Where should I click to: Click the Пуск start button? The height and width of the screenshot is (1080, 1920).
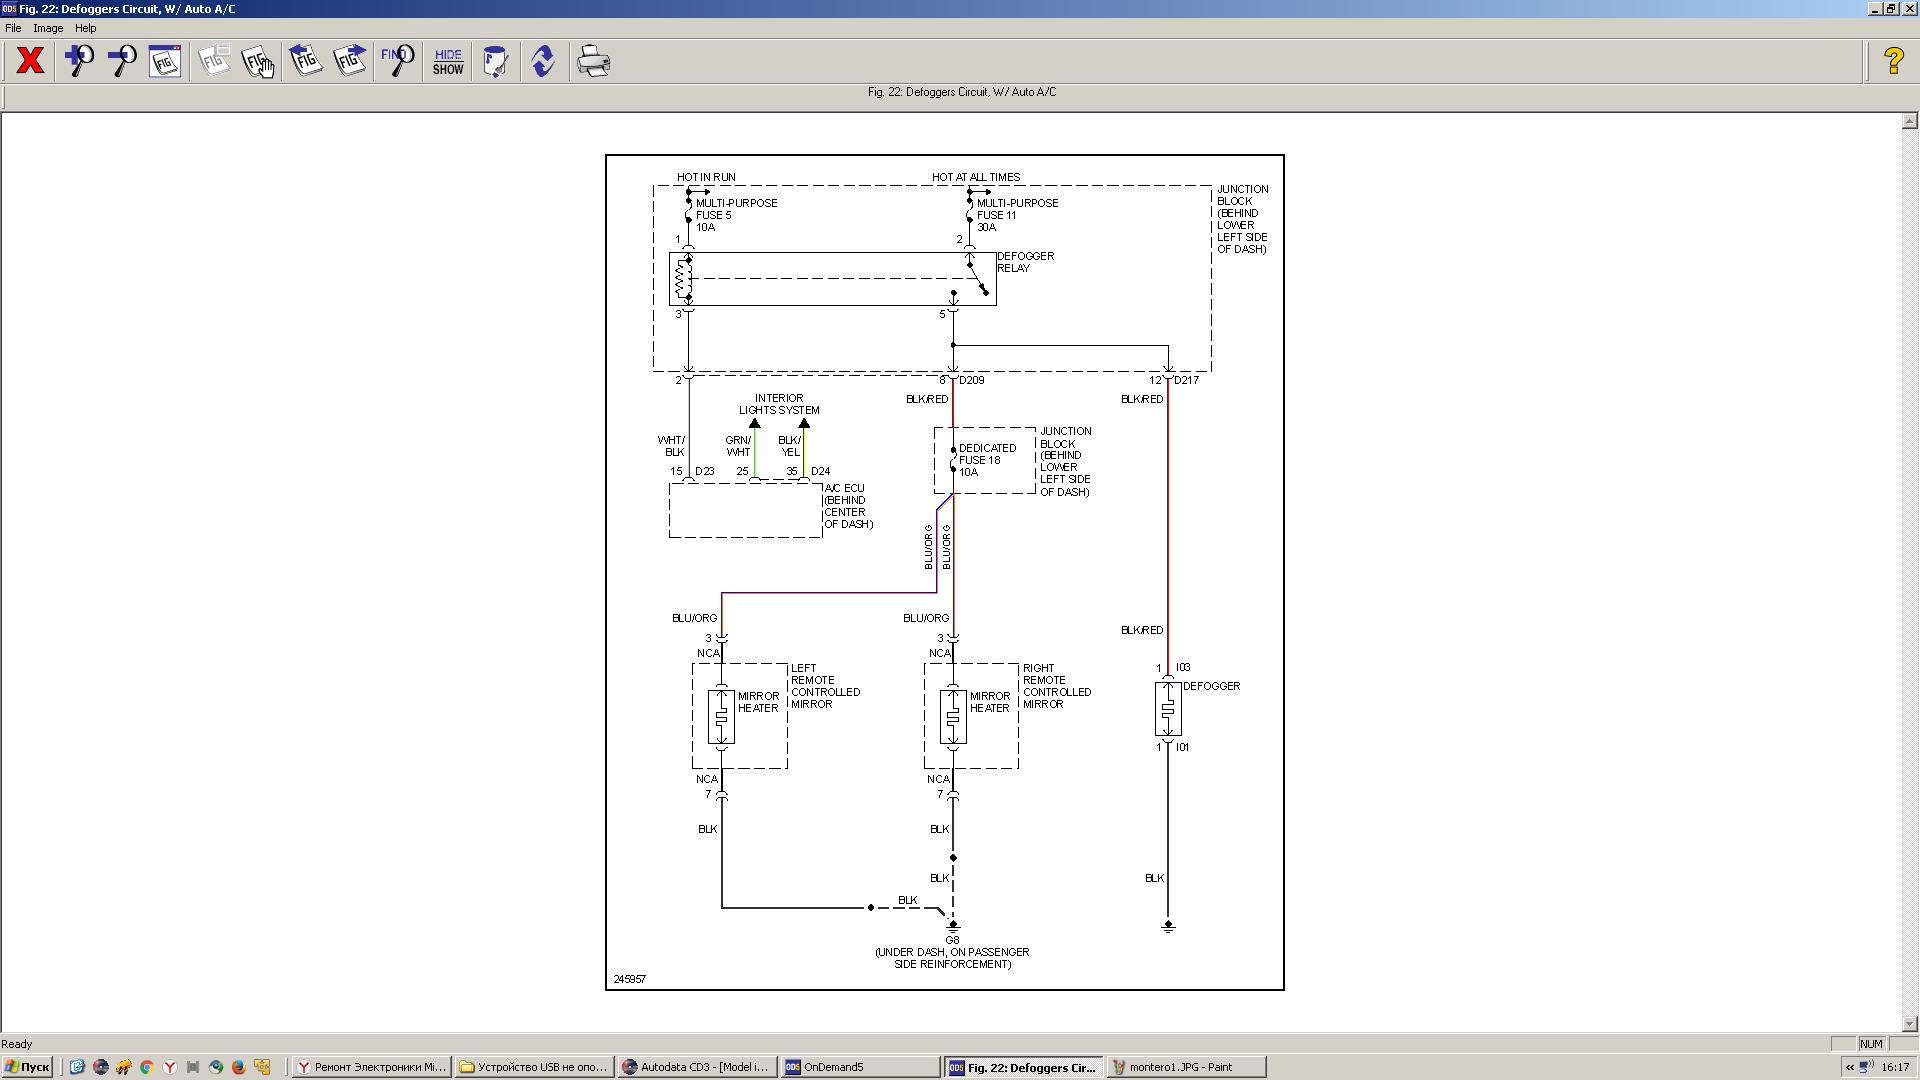tap(27, 1067)
